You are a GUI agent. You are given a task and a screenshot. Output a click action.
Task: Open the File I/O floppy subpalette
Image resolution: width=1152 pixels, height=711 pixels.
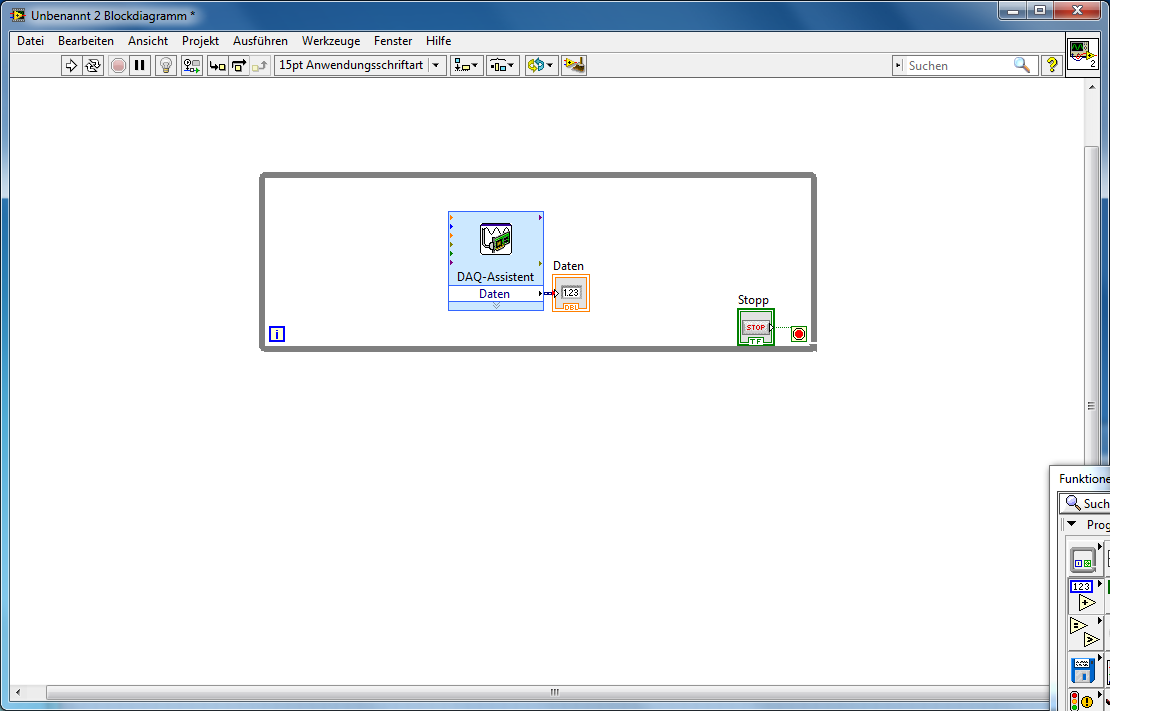[x=1083, y=670]
